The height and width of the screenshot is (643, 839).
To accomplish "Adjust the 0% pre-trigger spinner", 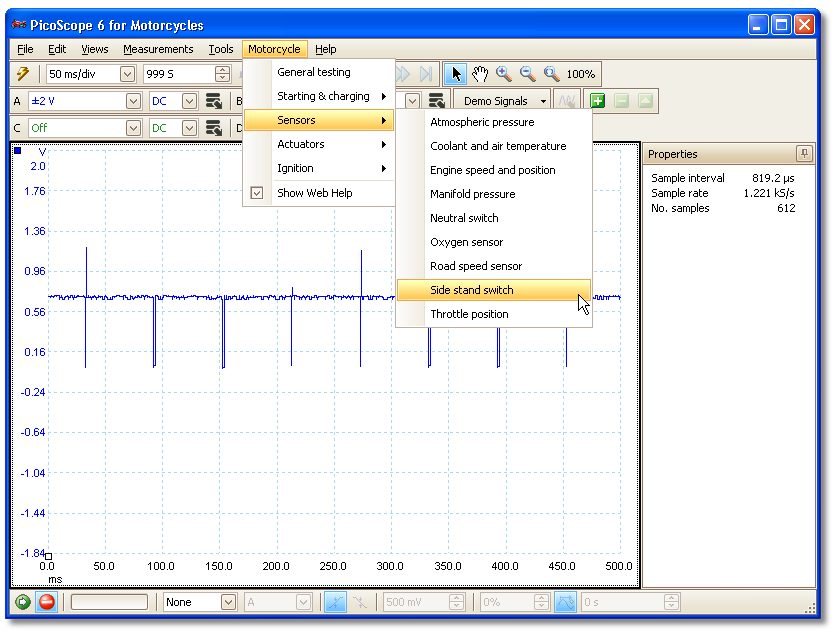I will [x=541, y=603].
